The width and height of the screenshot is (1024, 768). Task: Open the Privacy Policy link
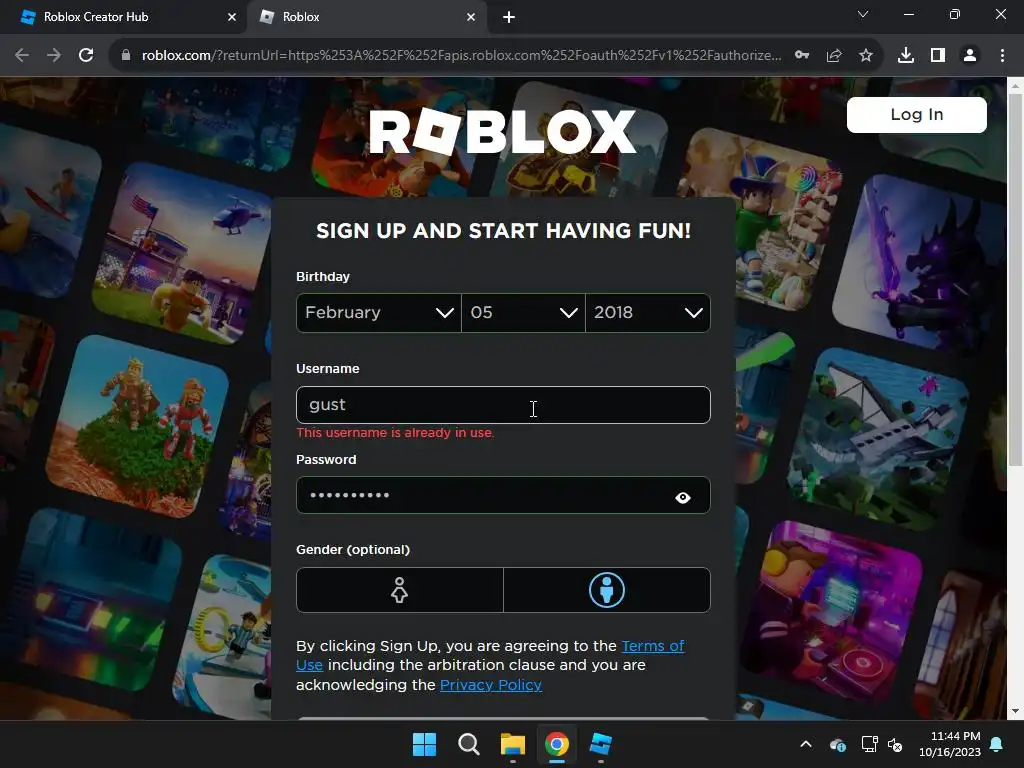[x=490, y=685]
